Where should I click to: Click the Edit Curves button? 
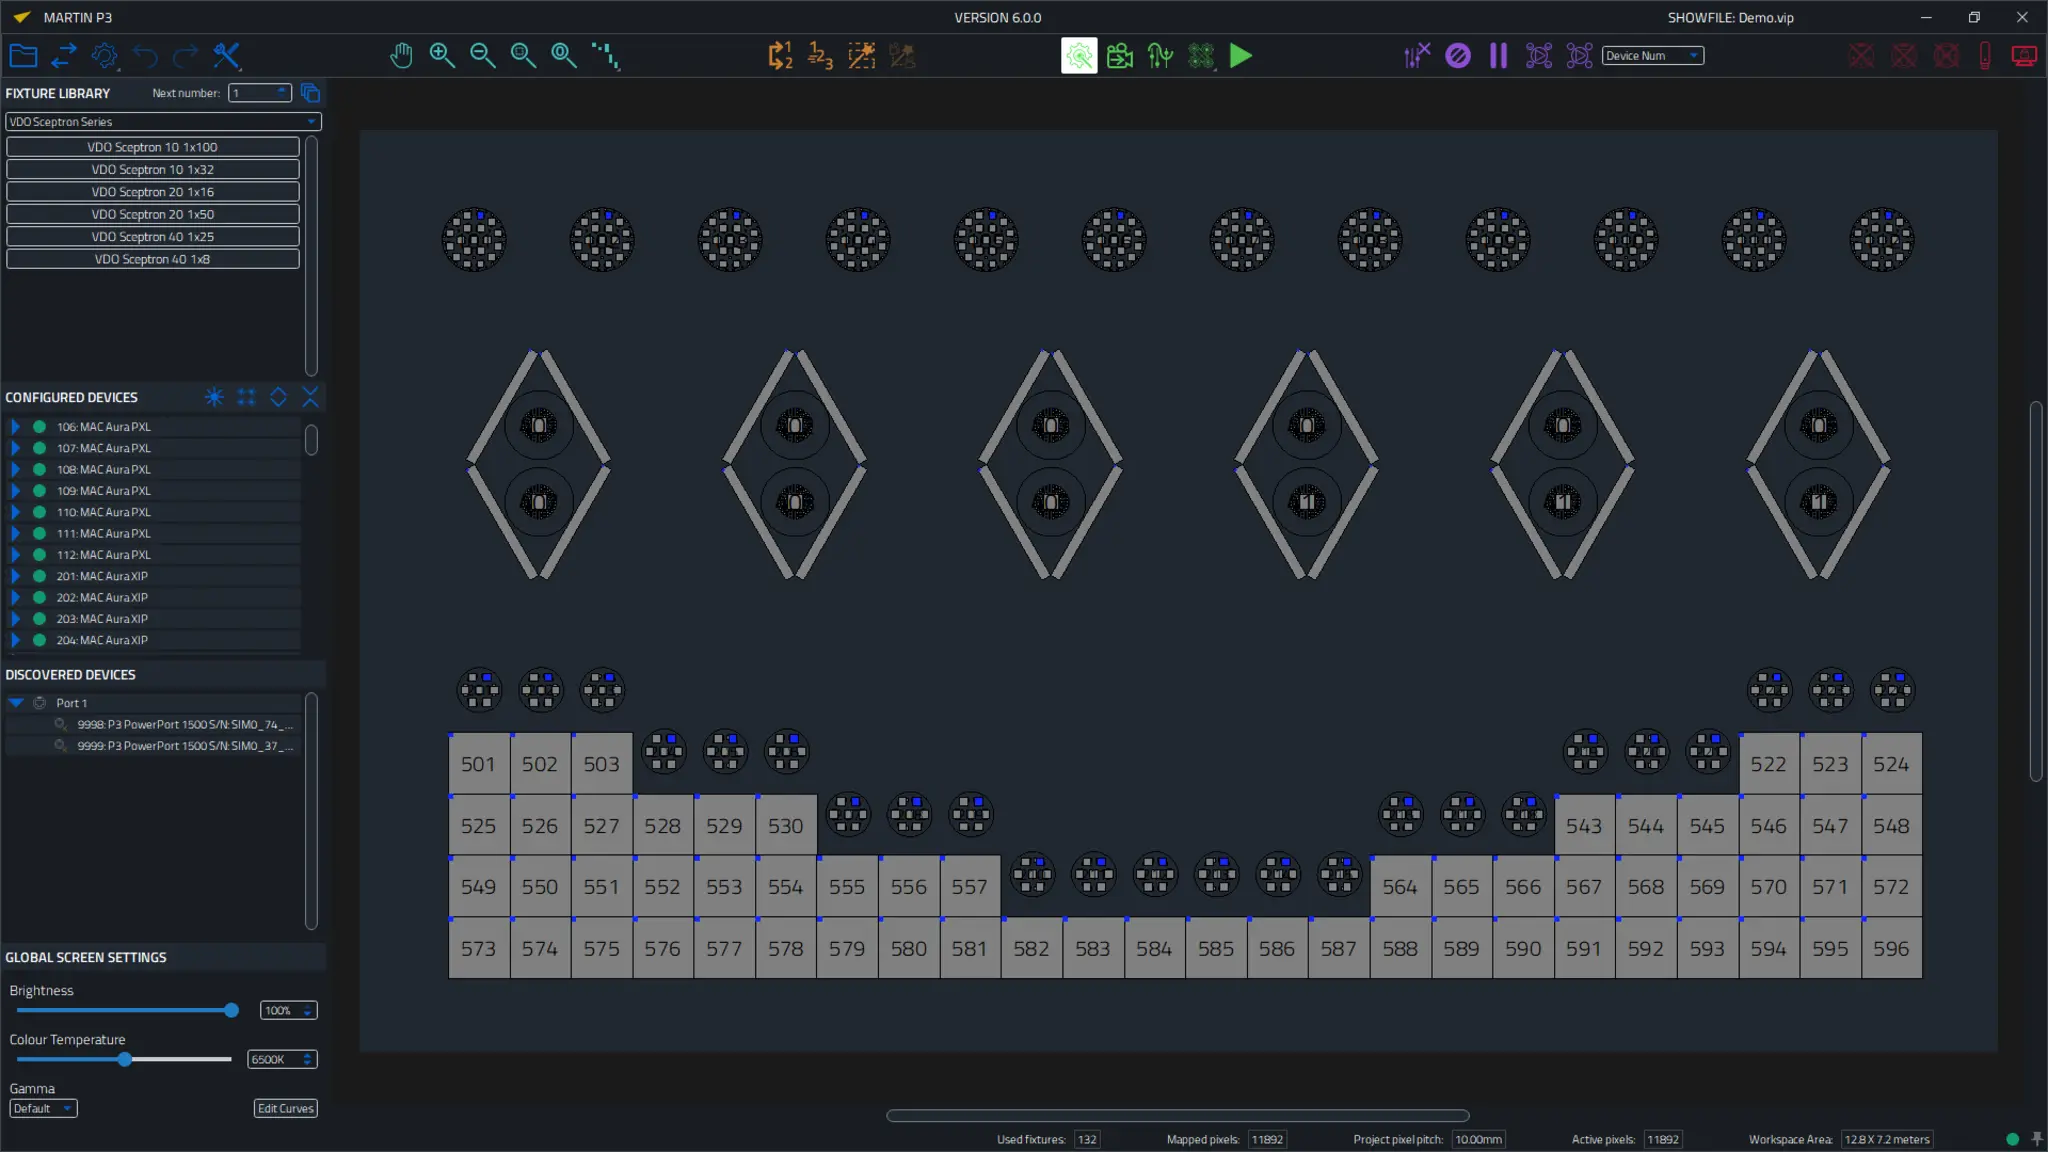[285, 1108]
